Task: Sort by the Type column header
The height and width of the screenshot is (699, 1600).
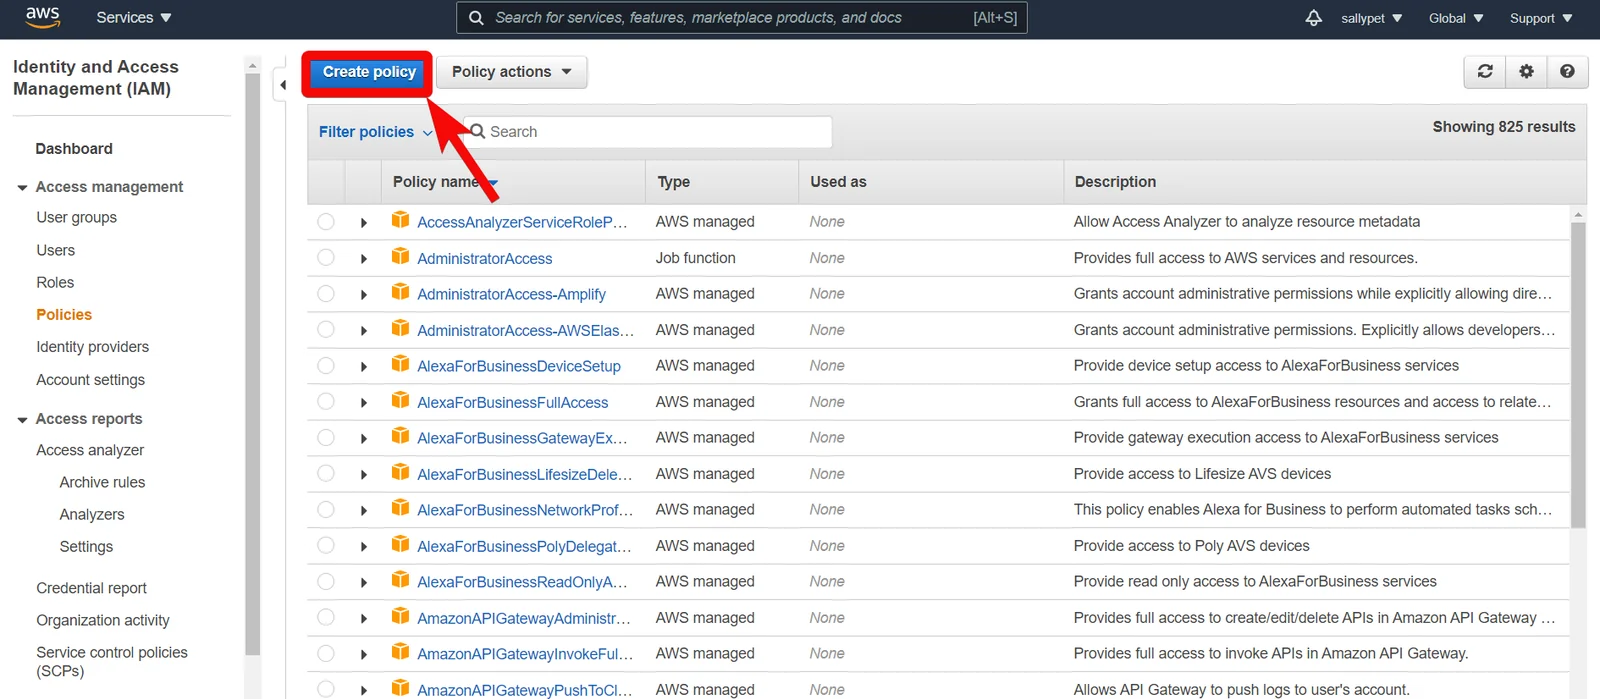Action: [x=674, y=182]
